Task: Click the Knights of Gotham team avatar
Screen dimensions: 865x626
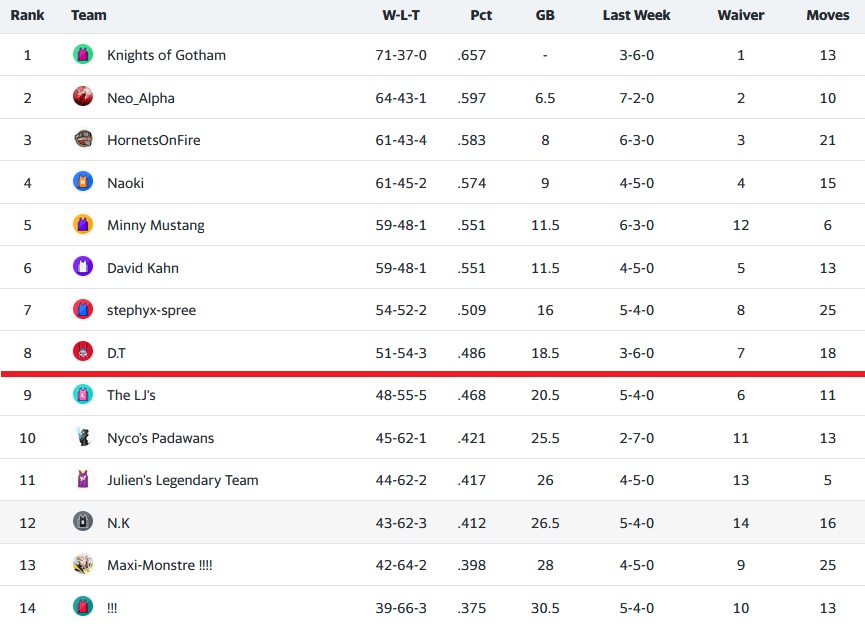Action: tap(83, 55)
